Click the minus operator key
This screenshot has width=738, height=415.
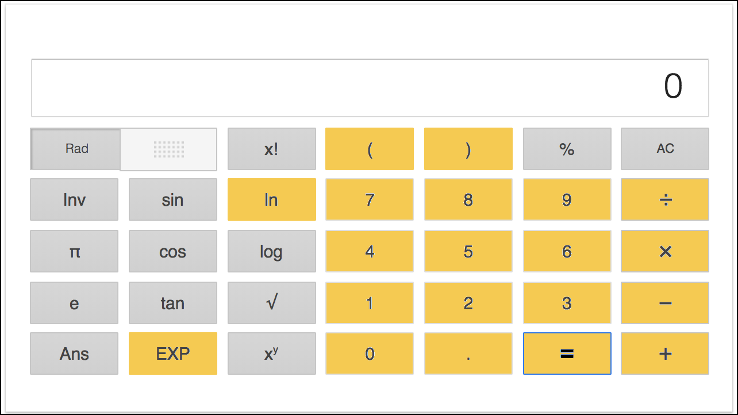665,303
